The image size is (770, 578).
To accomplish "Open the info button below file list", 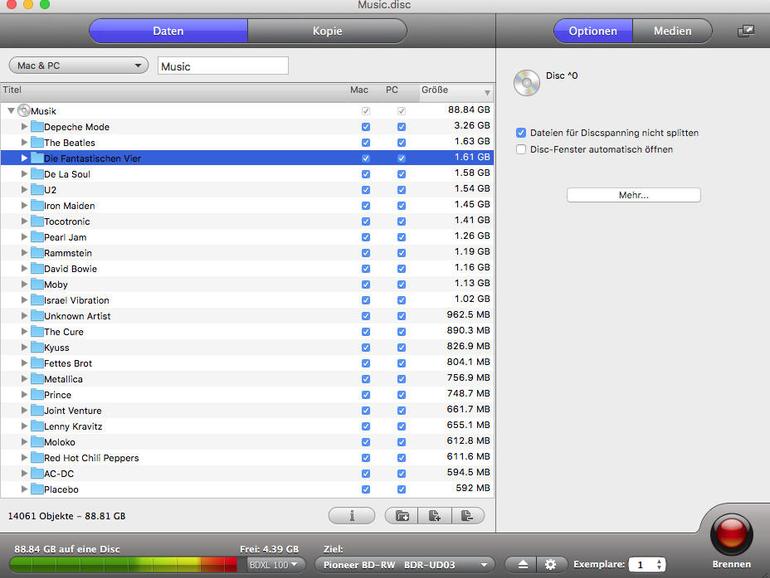I will click(352, 516).
